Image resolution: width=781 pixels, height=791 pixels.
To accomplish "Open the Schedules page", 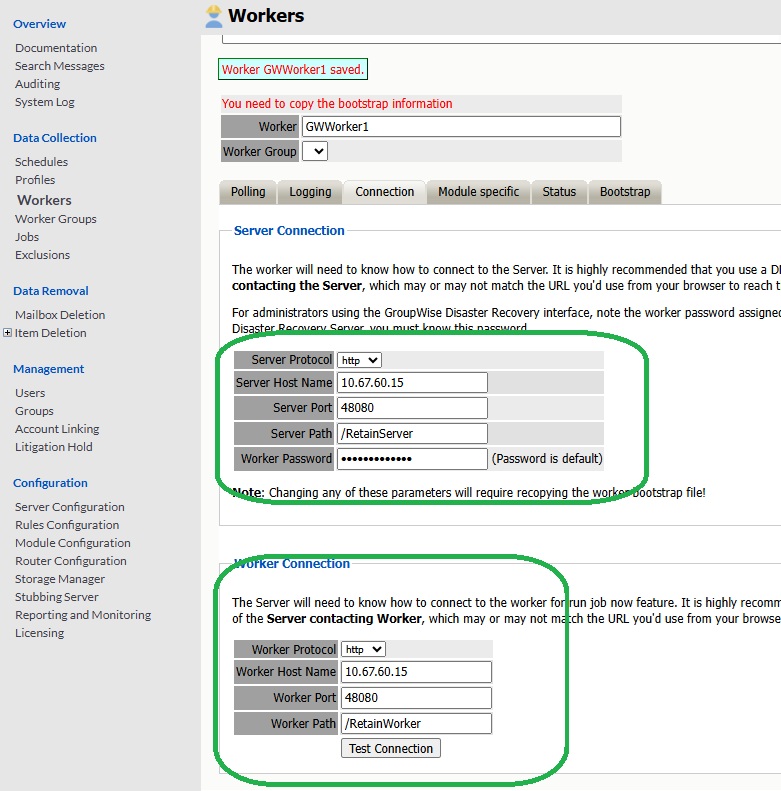I will pos(41,162).
